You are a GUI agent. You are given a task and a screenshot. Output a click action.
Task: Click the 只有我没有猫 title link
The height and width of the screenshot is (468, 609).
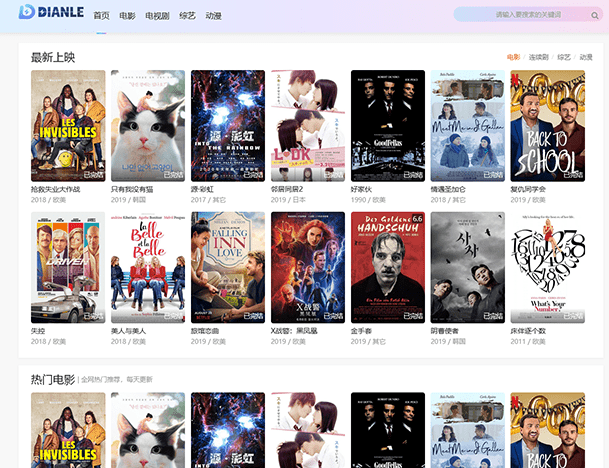coord(132,189)
